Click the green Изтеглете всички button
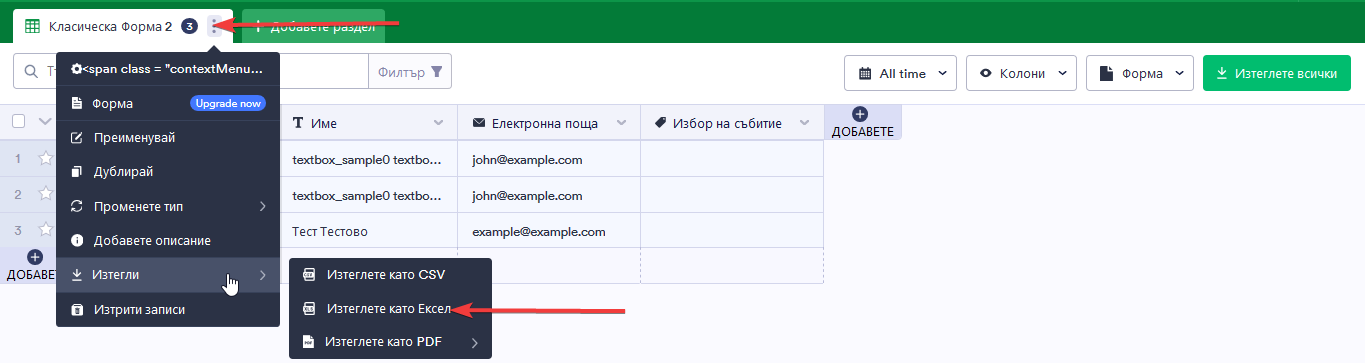This screenshot has width=1365, height=363. coord(1277,73)
